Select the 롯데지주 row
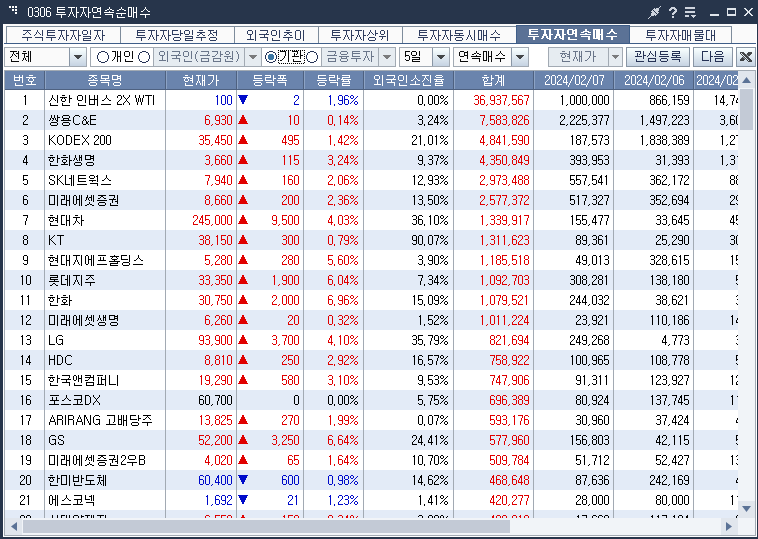The image size is (758, 539). 371,280
